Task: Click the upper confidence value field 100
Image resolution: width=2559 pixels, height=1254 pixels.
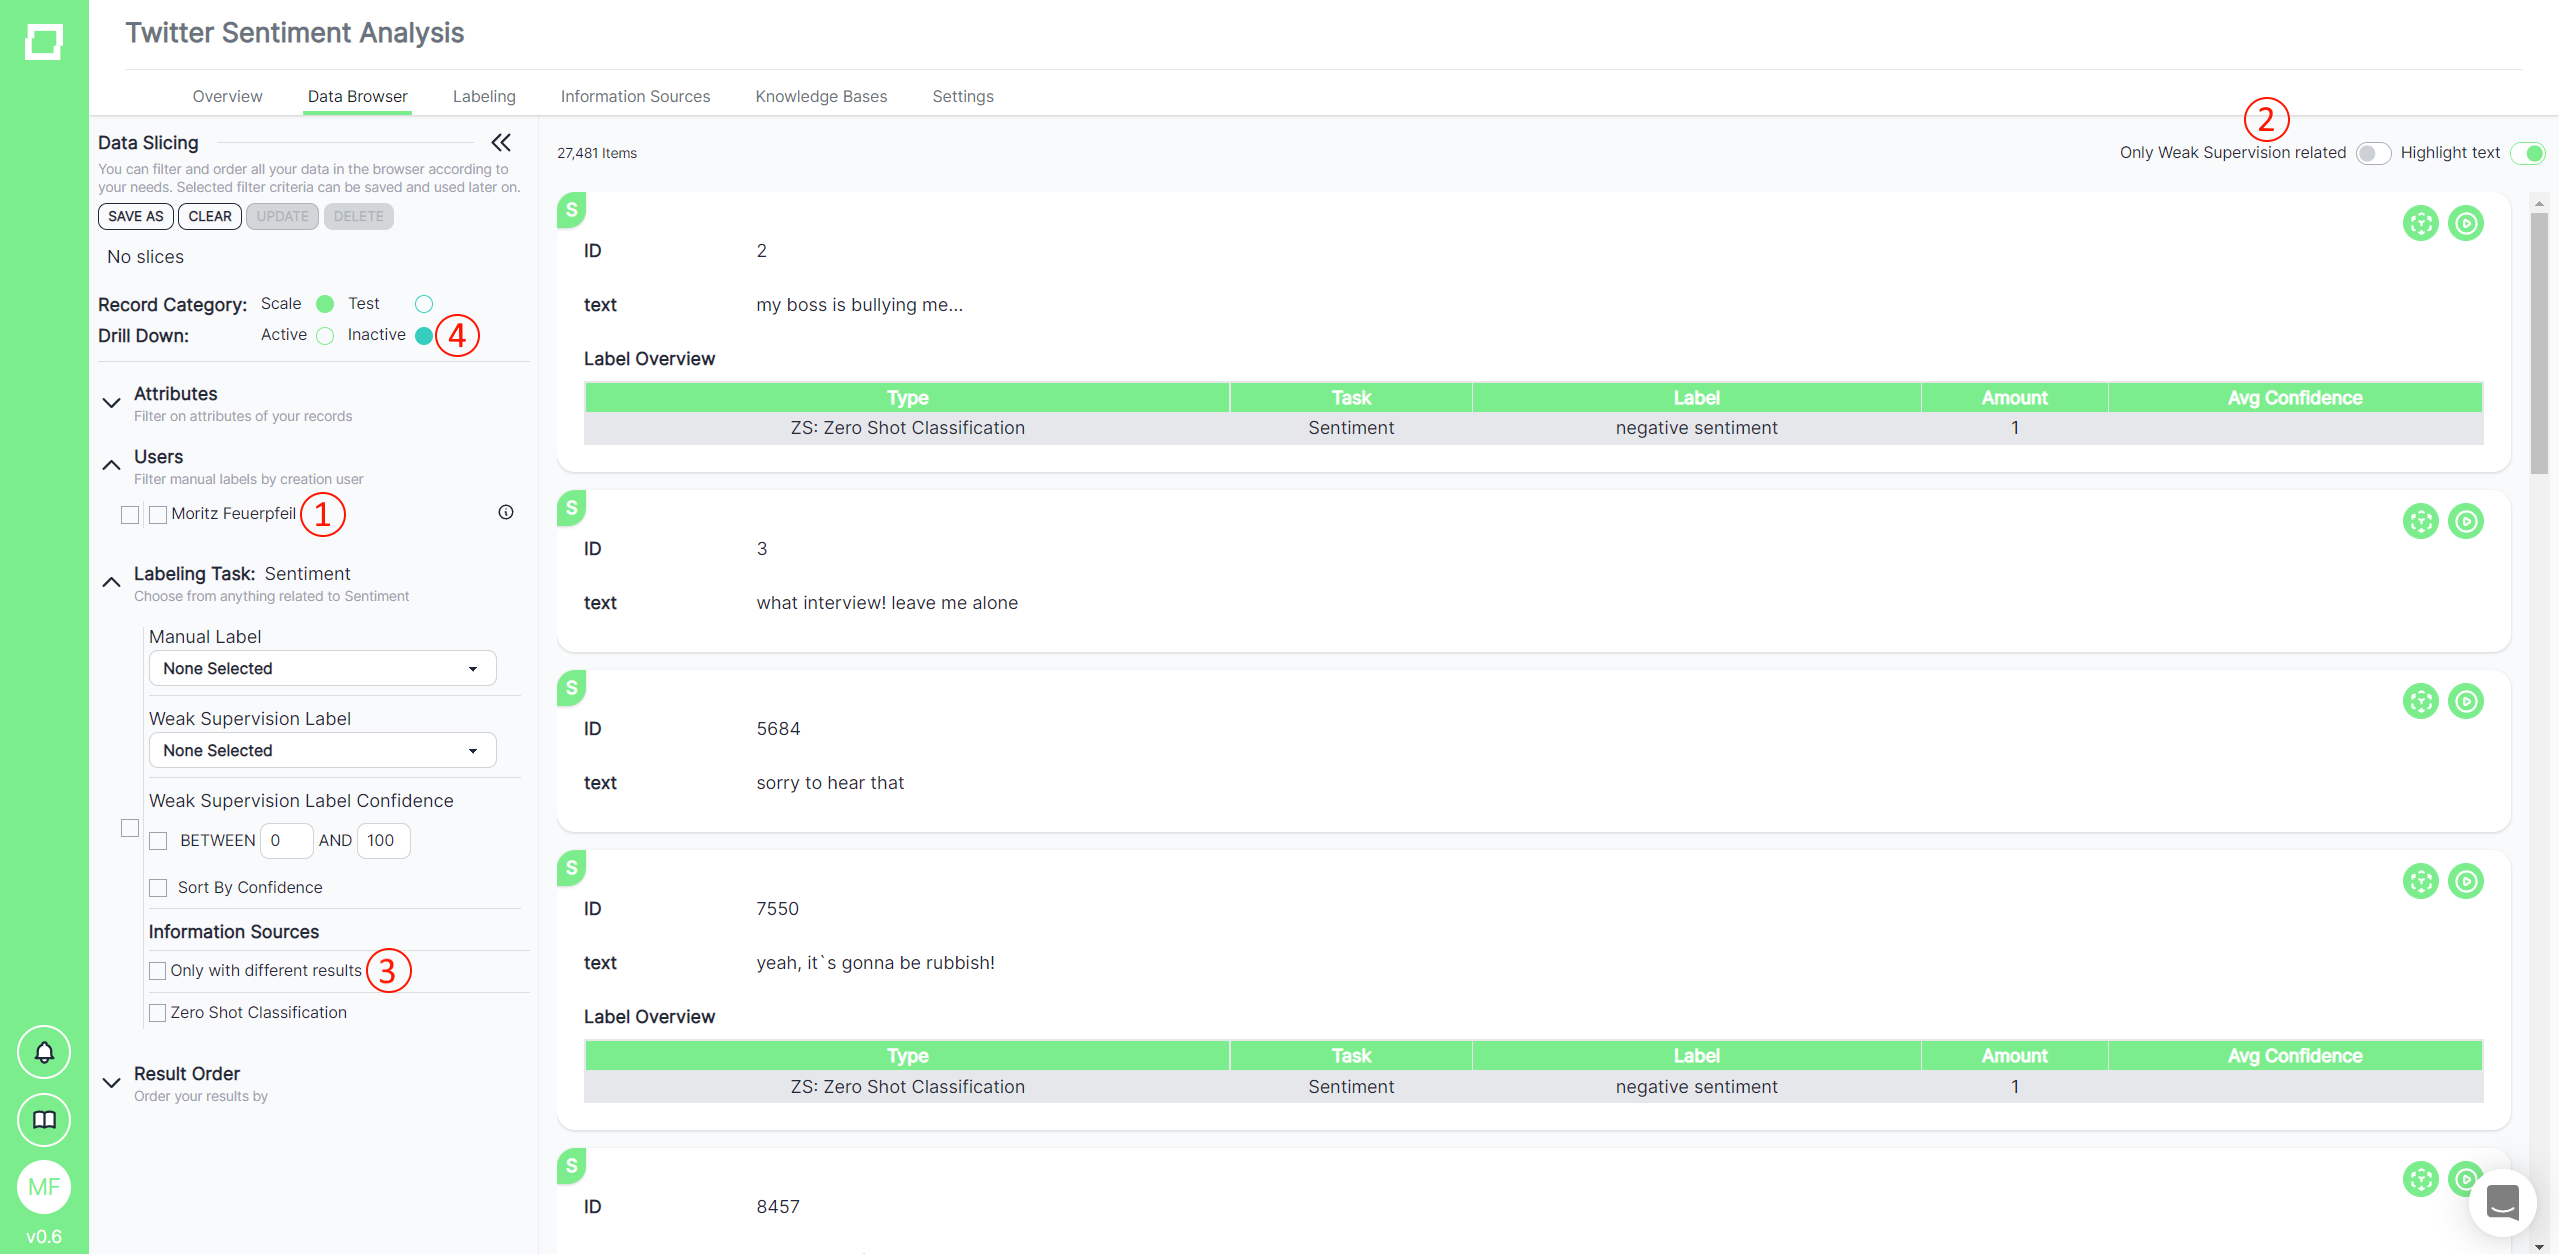Action: tap(383, 841)
